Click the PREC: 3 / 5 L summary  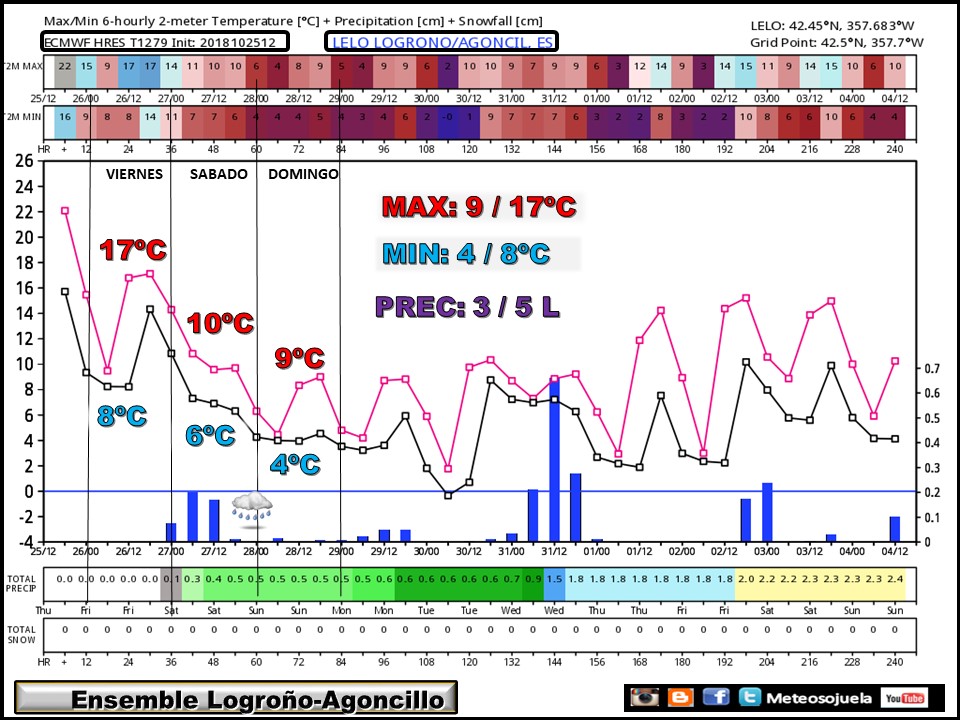pos(467,307)
